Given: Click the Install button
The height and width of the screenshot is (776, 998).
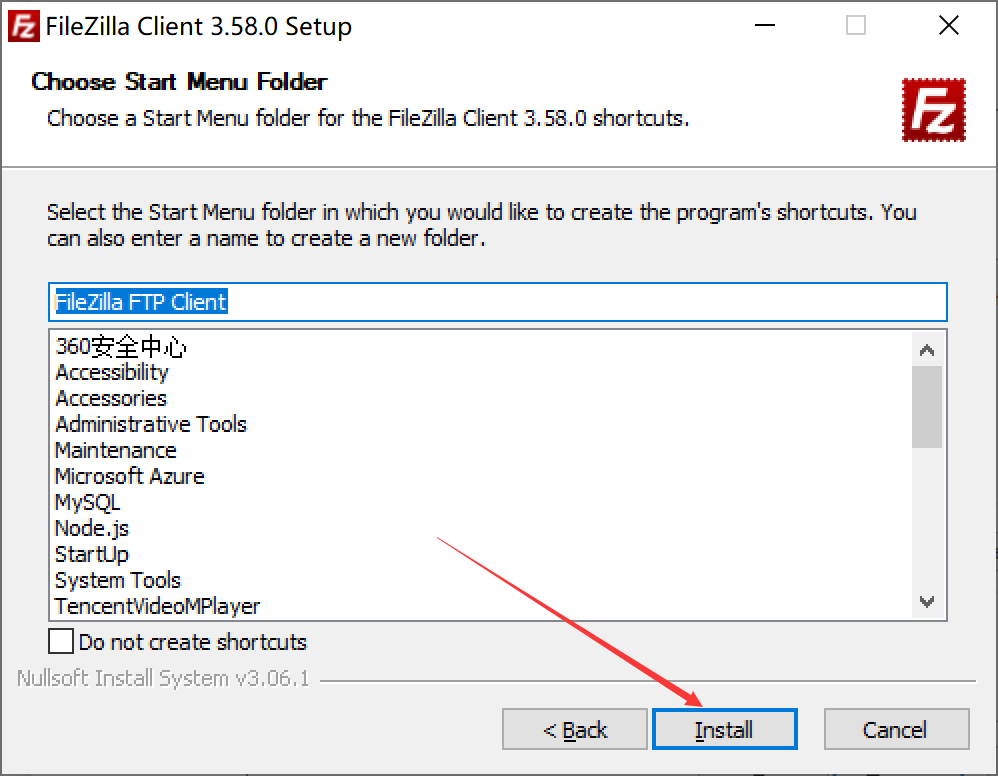Looking at the screenshot, I should 724,729.
